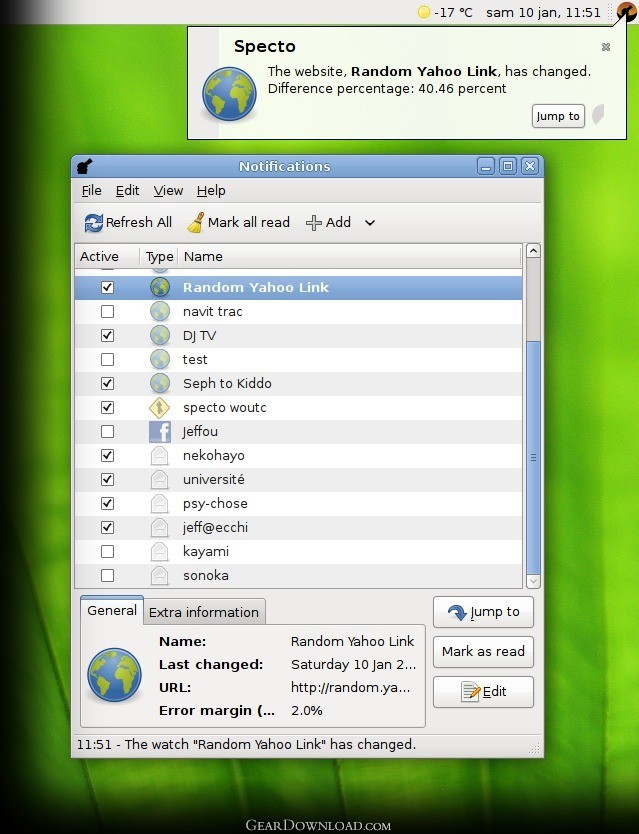
Task: Click the globe icon next to DJ TV
Action: [160, 335]
